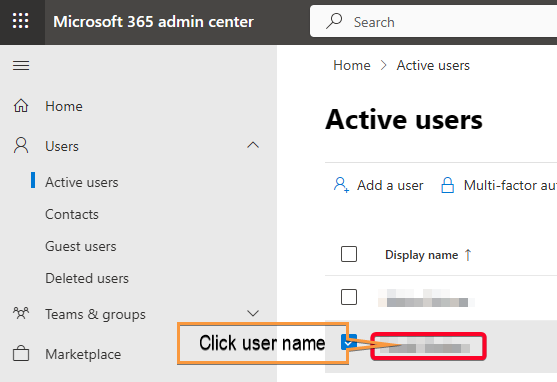Open Deleted users in the sidebar

87,278
